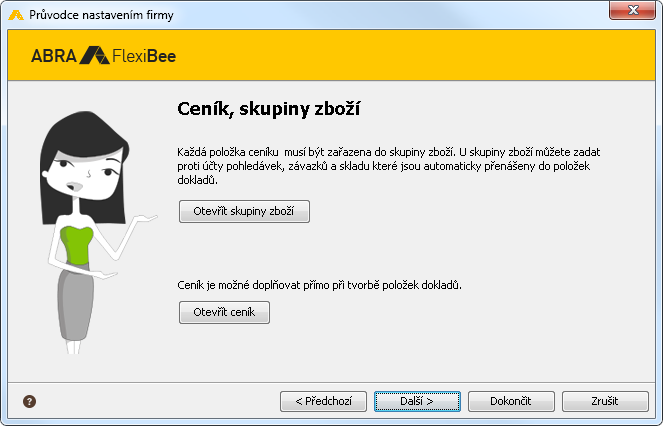Open the price list with Otevřít ceník

click(224, 312)
